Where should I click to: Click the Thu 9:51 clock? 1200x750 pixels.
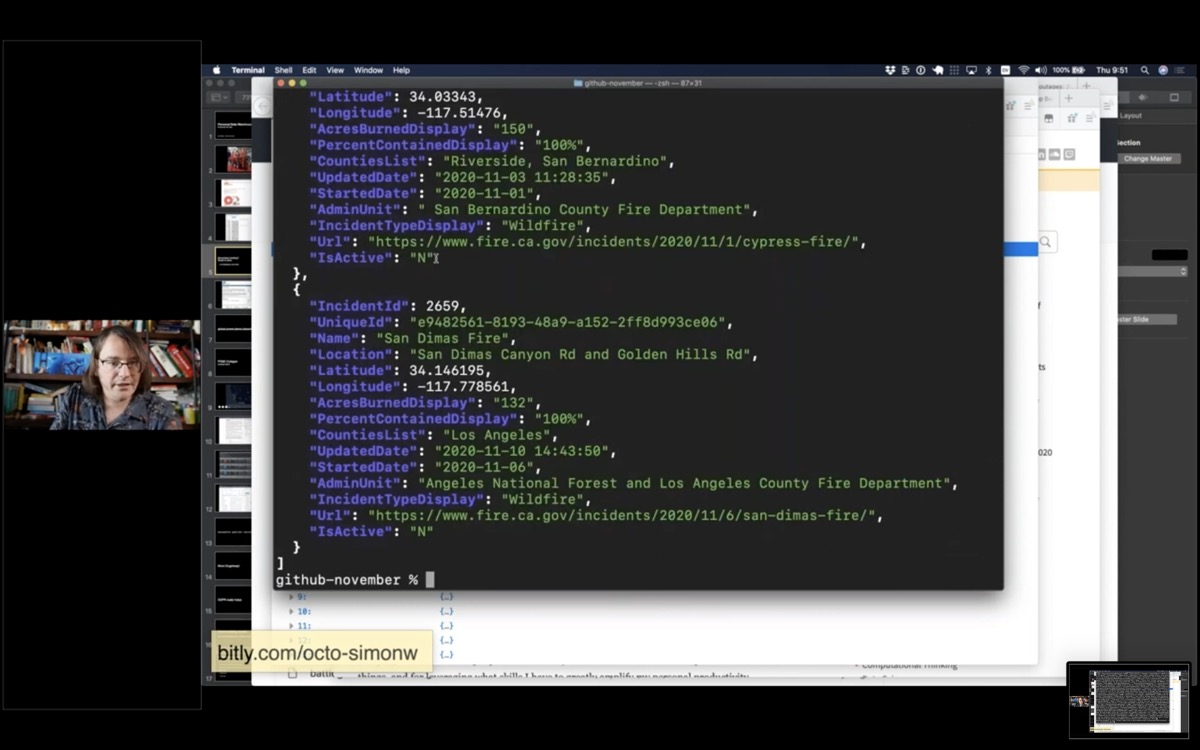coord(1112,70)
